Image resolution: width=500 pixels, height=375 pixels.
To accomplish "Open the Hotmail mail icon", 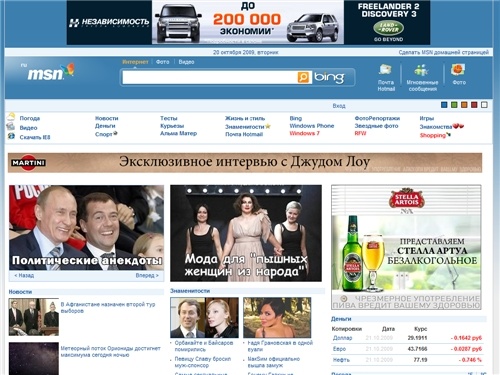I will point(386,69).
